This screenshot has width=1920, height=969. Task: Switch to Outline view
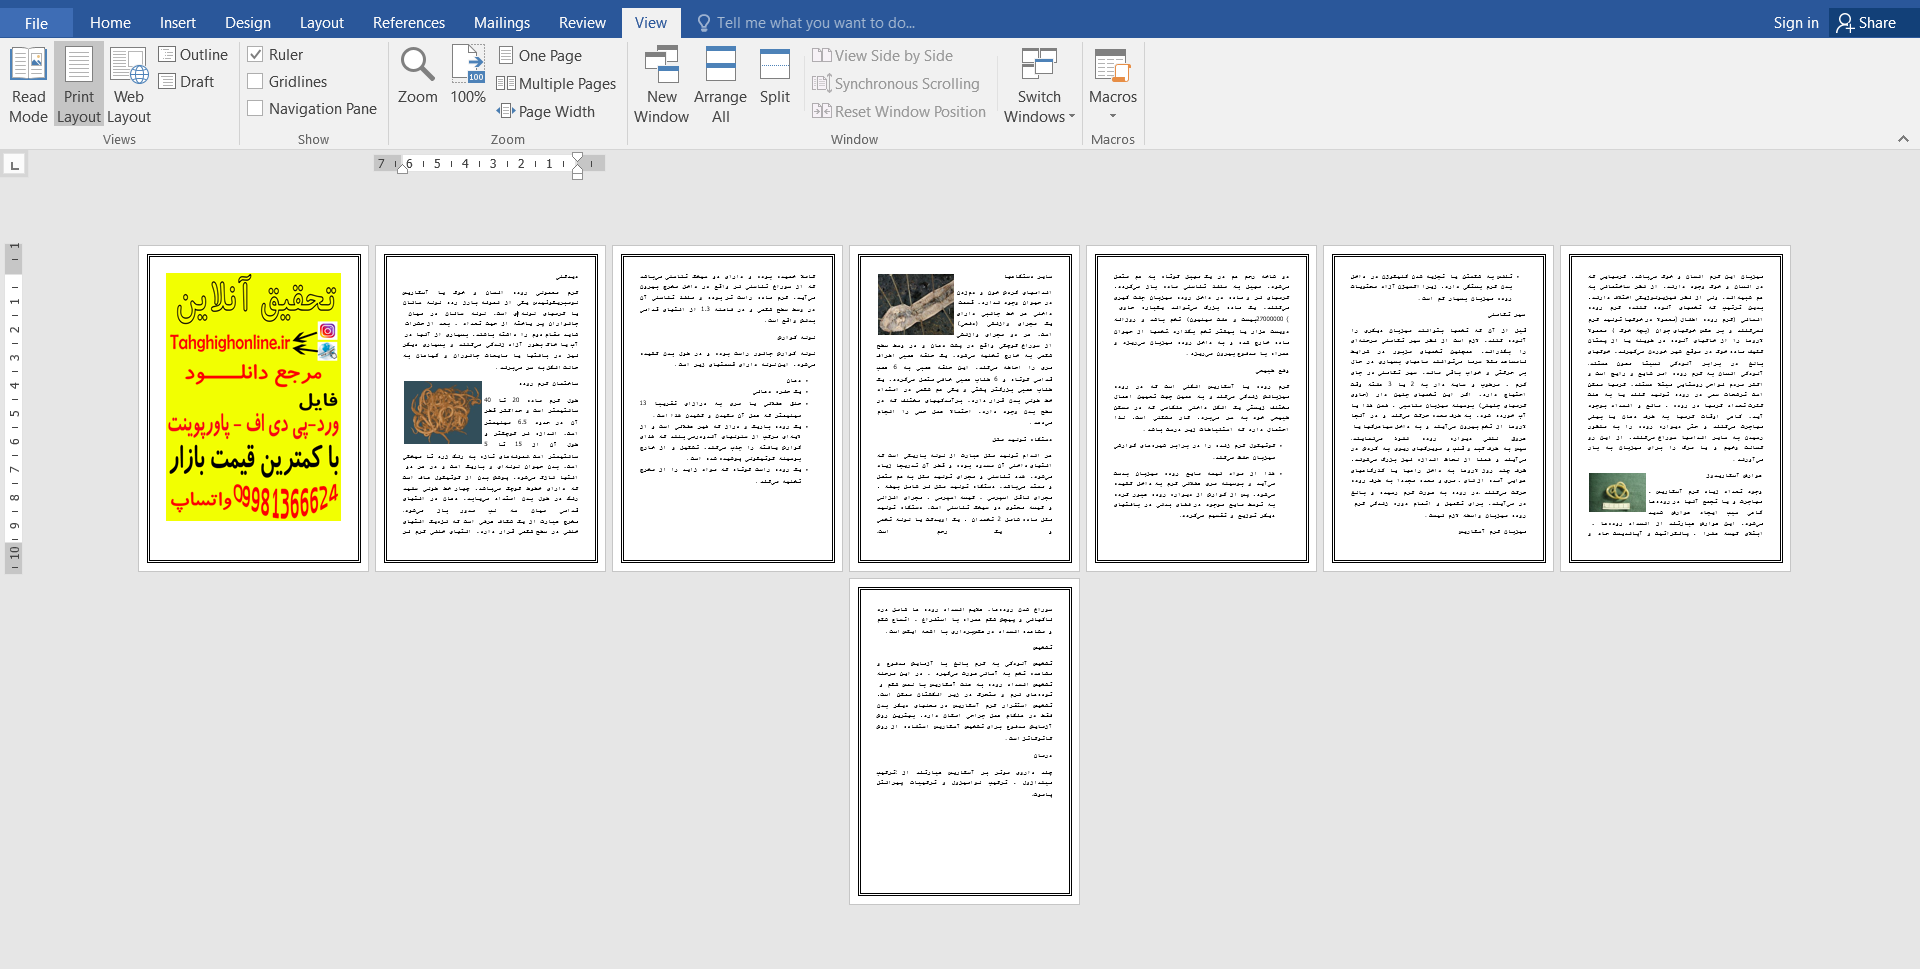193,55
